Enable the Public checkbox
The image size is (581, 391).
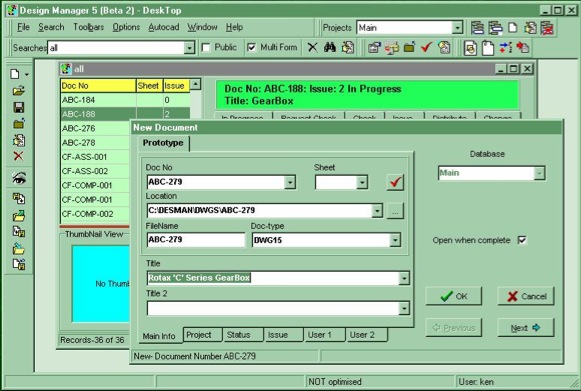(206, 47)
